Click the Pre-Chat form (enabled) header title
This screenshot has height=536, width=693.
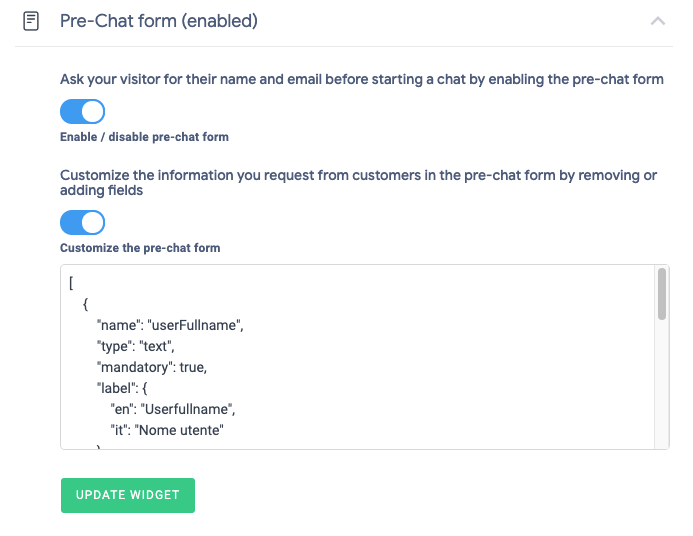(x=159, y=20)
